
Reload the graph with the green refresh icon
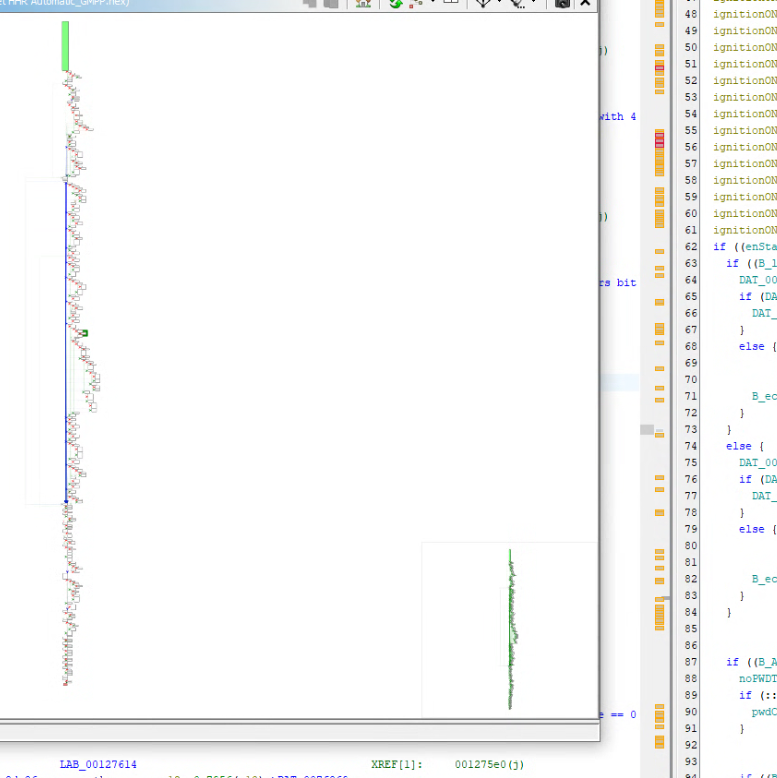click(395, 3)
